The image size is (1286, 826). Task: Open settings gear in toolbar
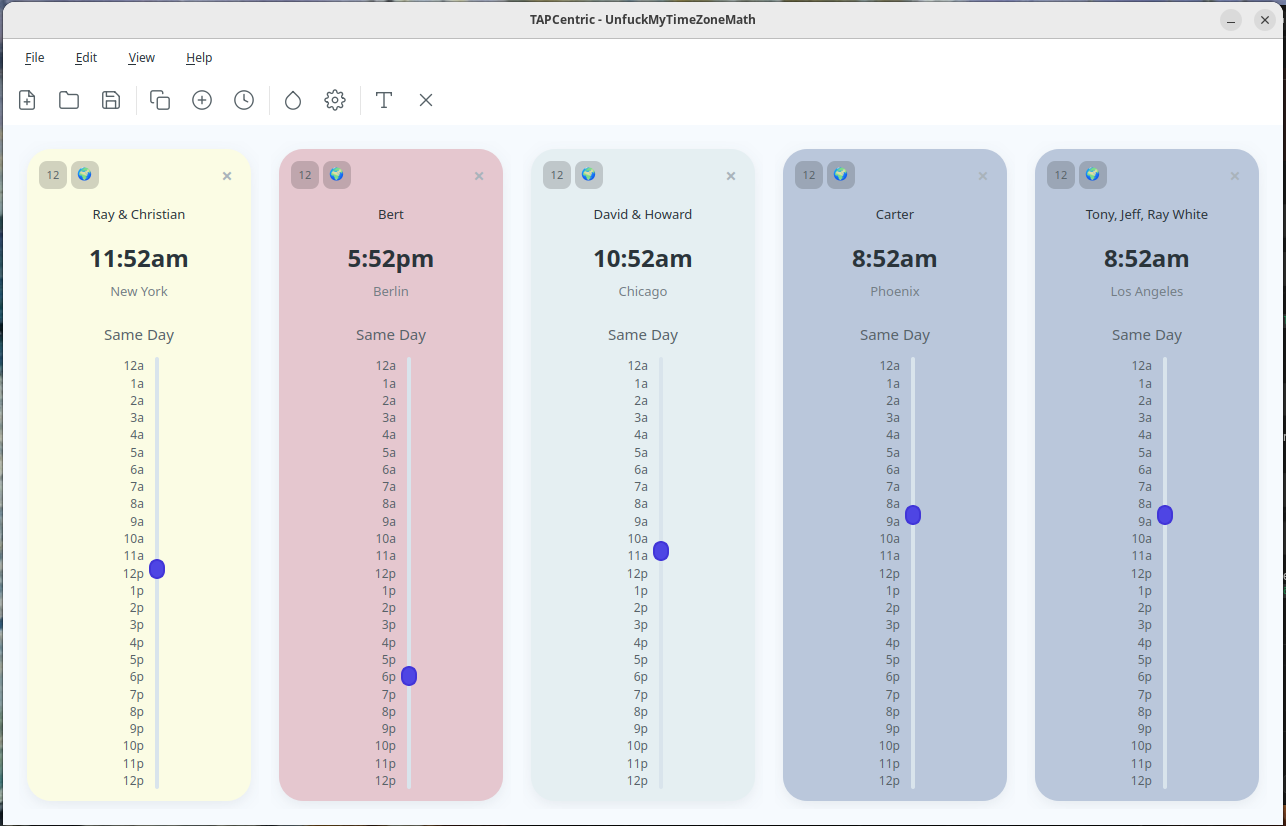[x=335, y=100]
